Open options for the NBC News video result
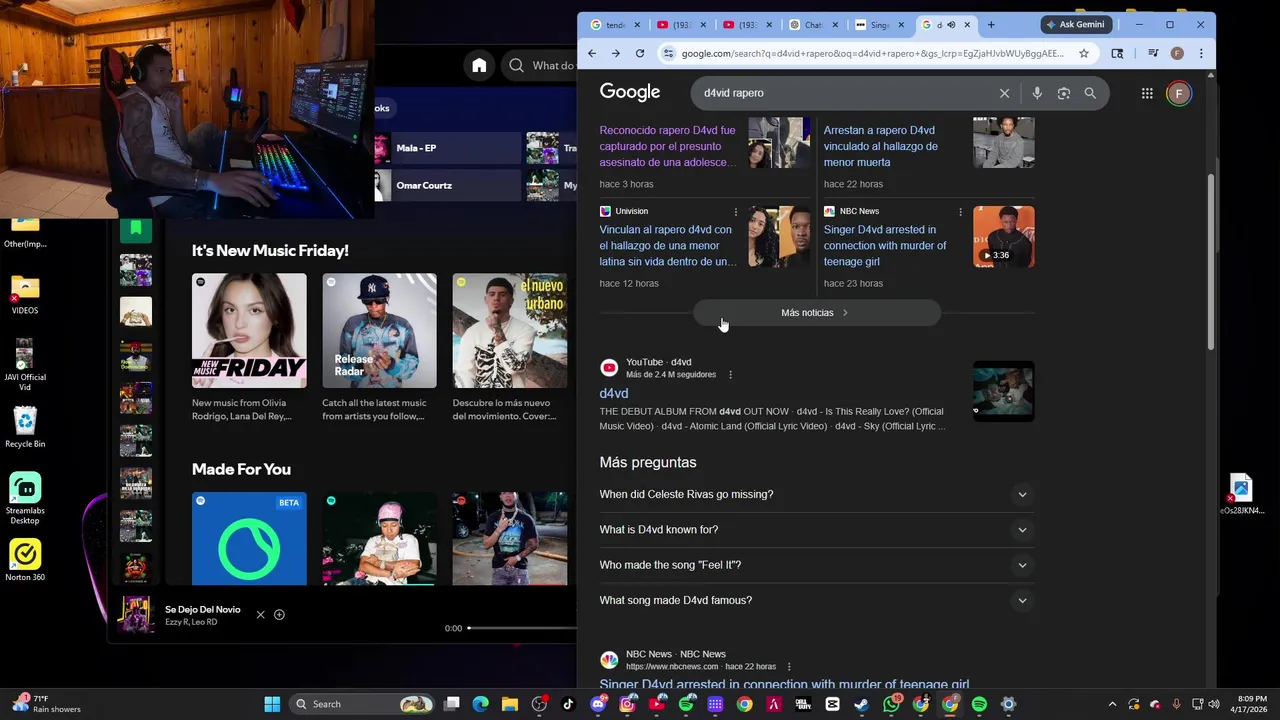Screen dimensions: 1280x720 coord(960,212)
